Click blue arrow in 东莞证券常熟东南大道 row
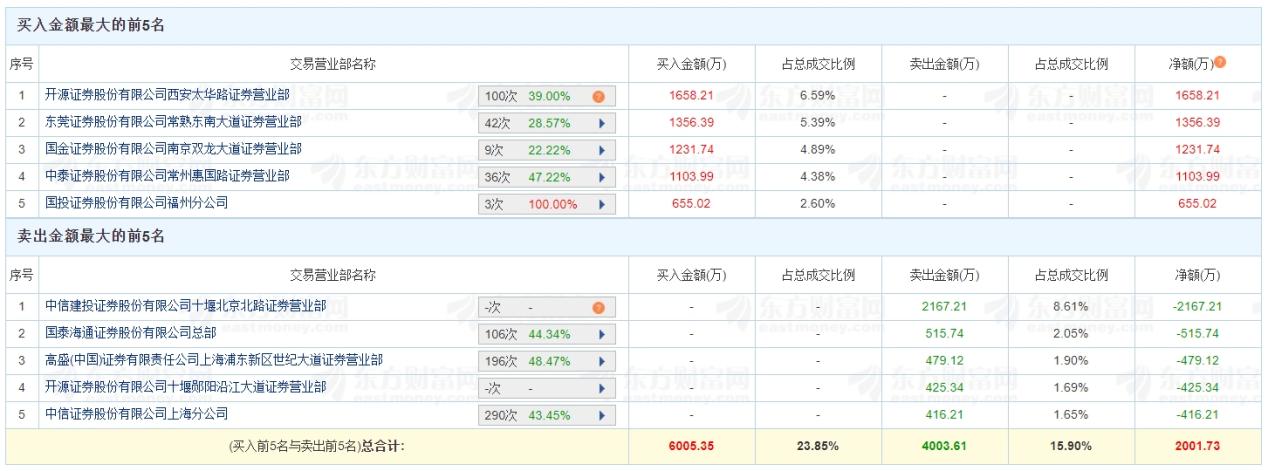The width and height of the screenshot is (1268, 471). click(x=602, y=123)
